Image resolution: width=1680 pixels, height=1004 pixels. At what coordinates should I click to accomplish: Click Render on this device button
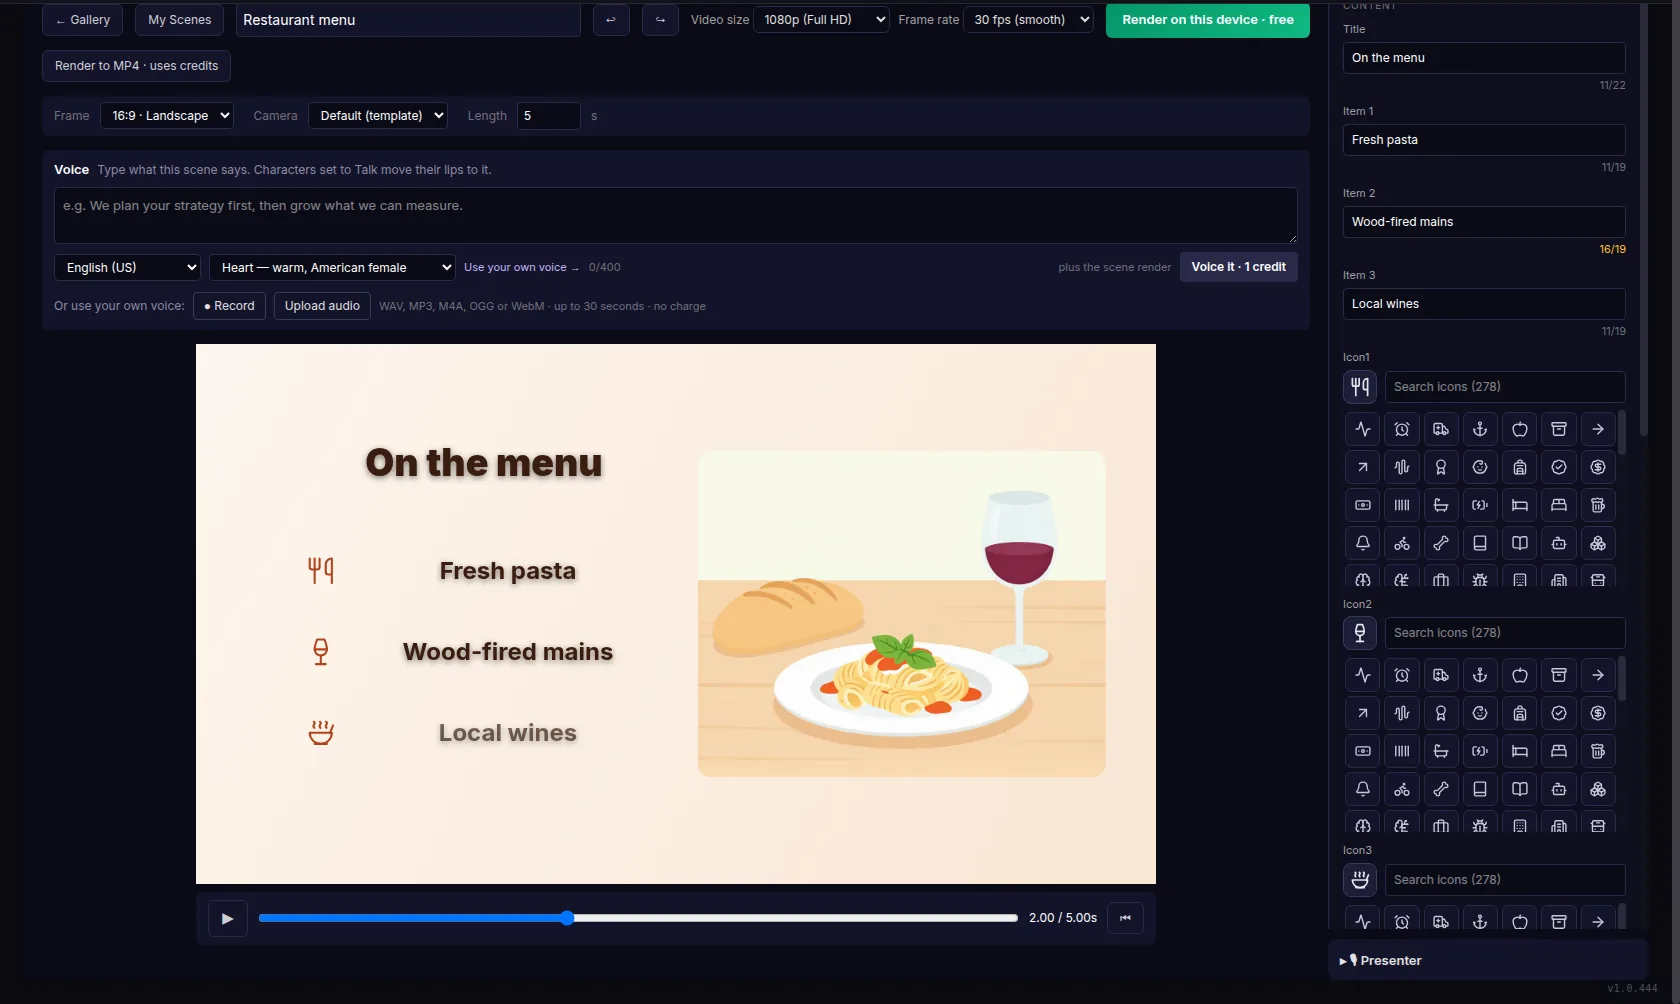[x=1208, y=20]
